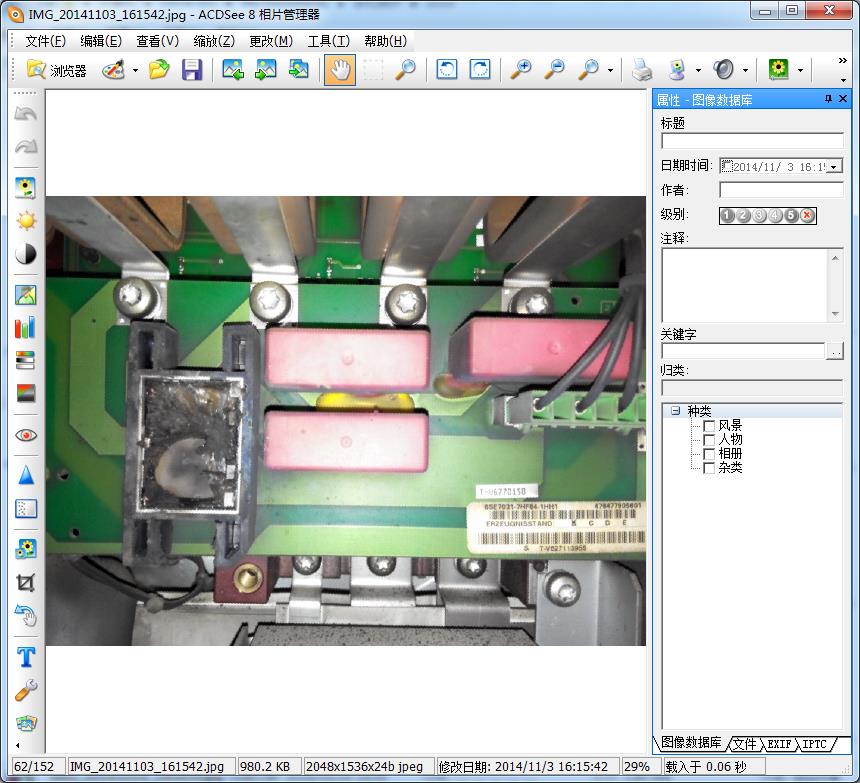The width and height of the screenshot is (860, 783).
Task: Open the half-circle contrast tool
Action: 26,254
